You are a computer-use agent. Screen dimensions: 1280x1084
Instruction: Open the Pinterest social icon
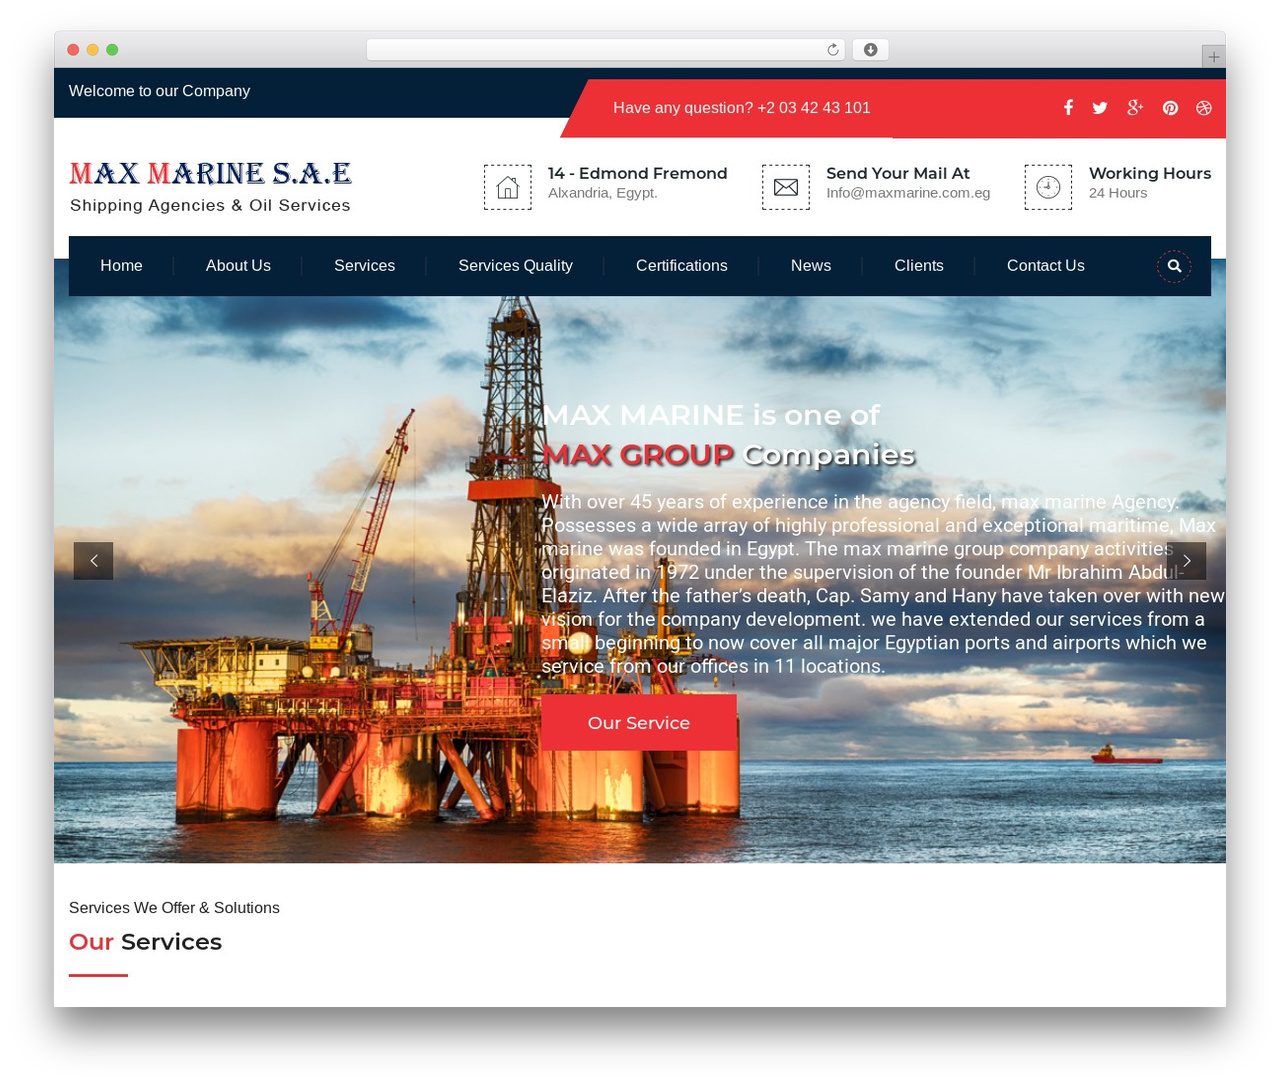click(x=1170, y=108)
